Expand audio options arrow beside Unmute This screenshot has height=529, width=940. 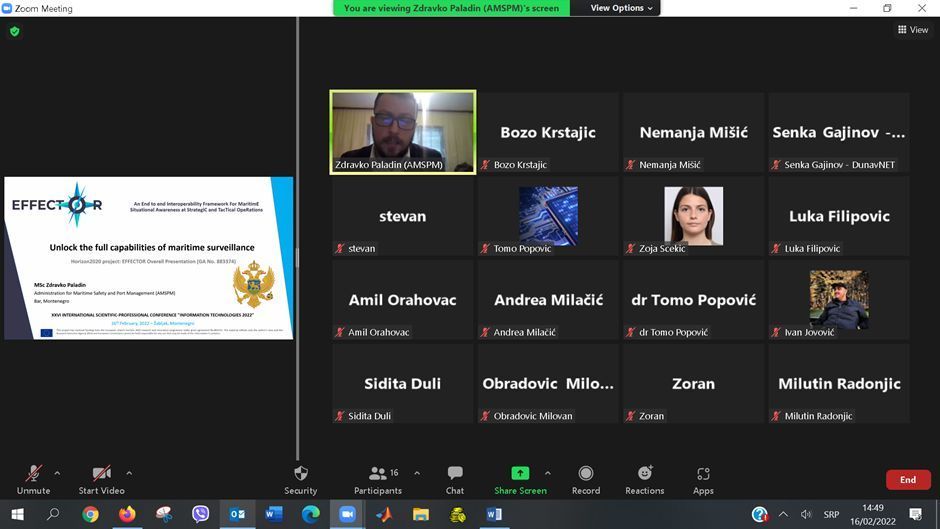[57, 473]
